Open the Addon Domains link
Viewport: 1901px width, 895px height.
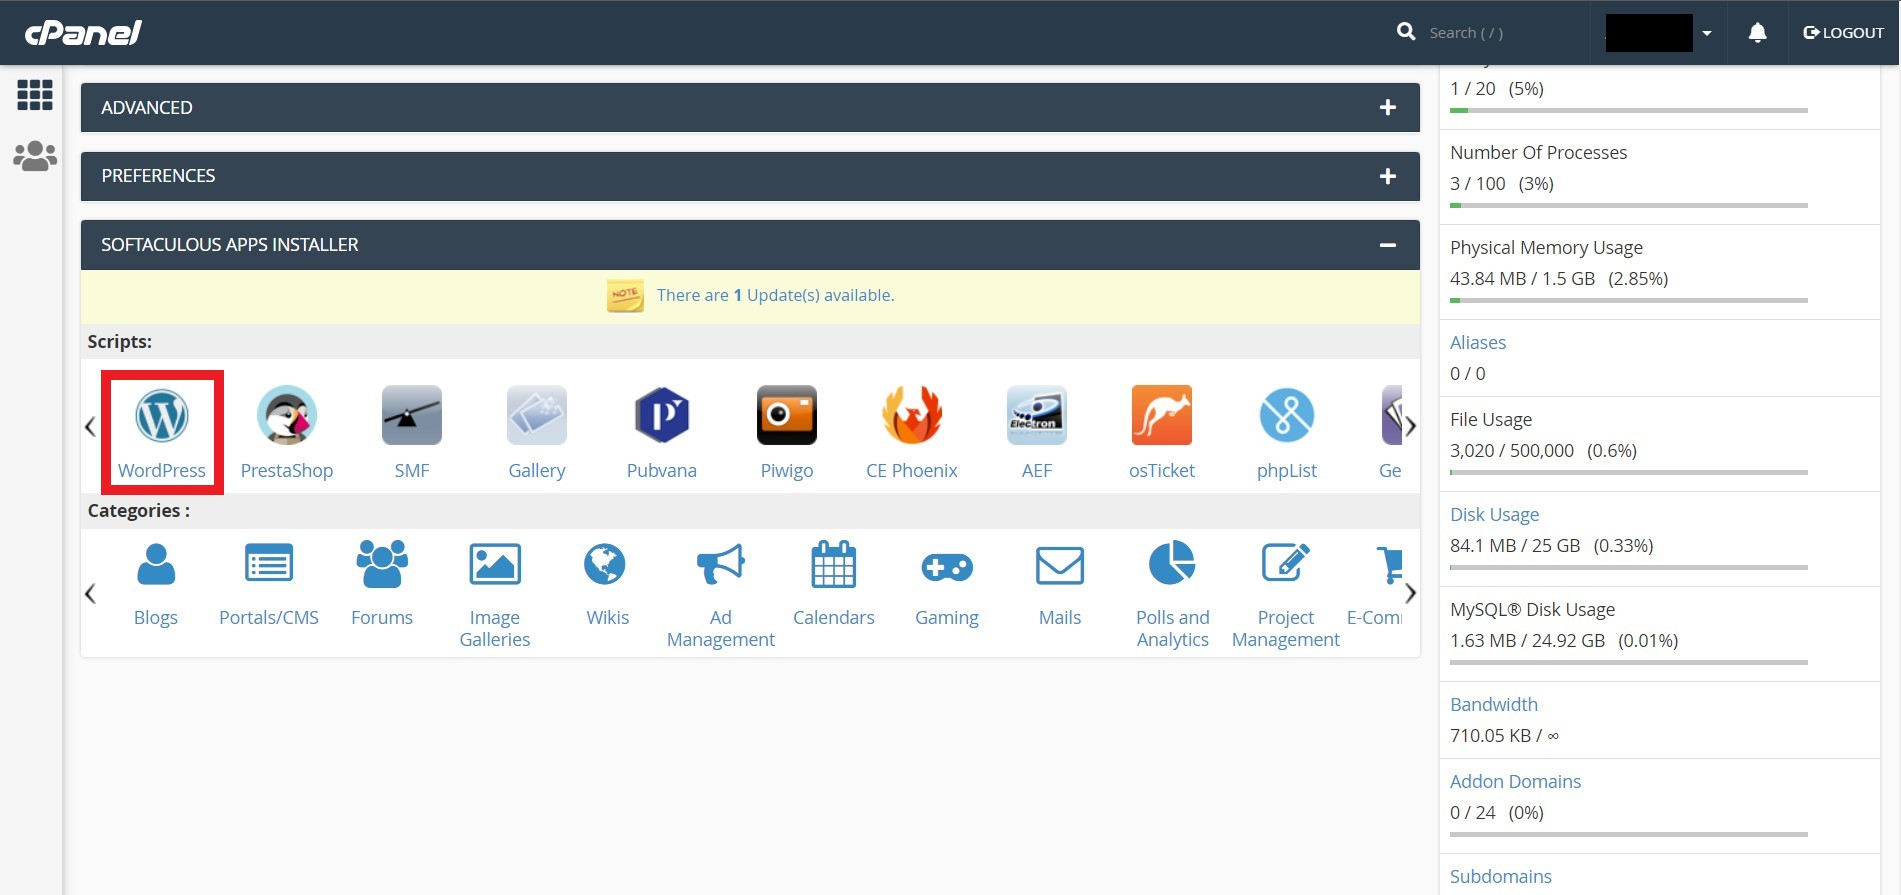click(x=1515, y=781)
